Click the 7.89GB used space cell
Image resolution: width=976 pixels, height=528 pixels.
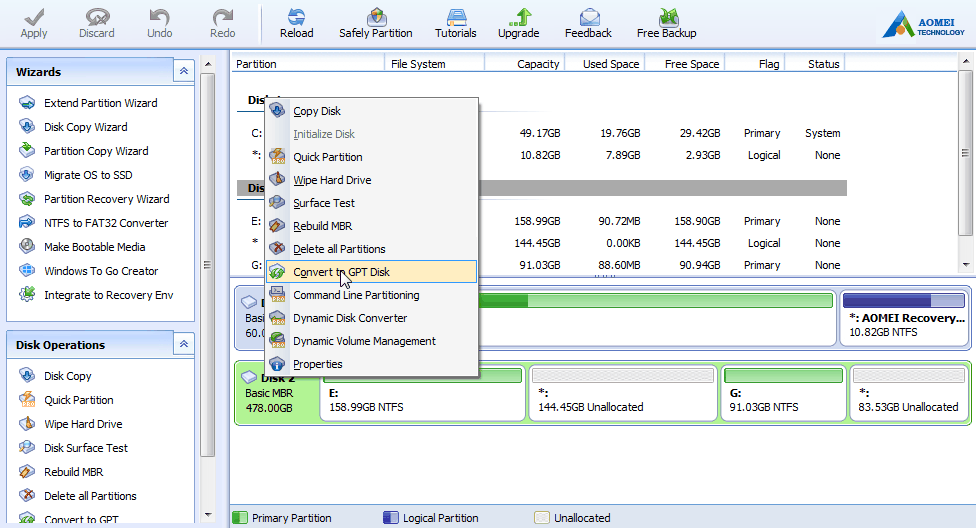point(623,155)
